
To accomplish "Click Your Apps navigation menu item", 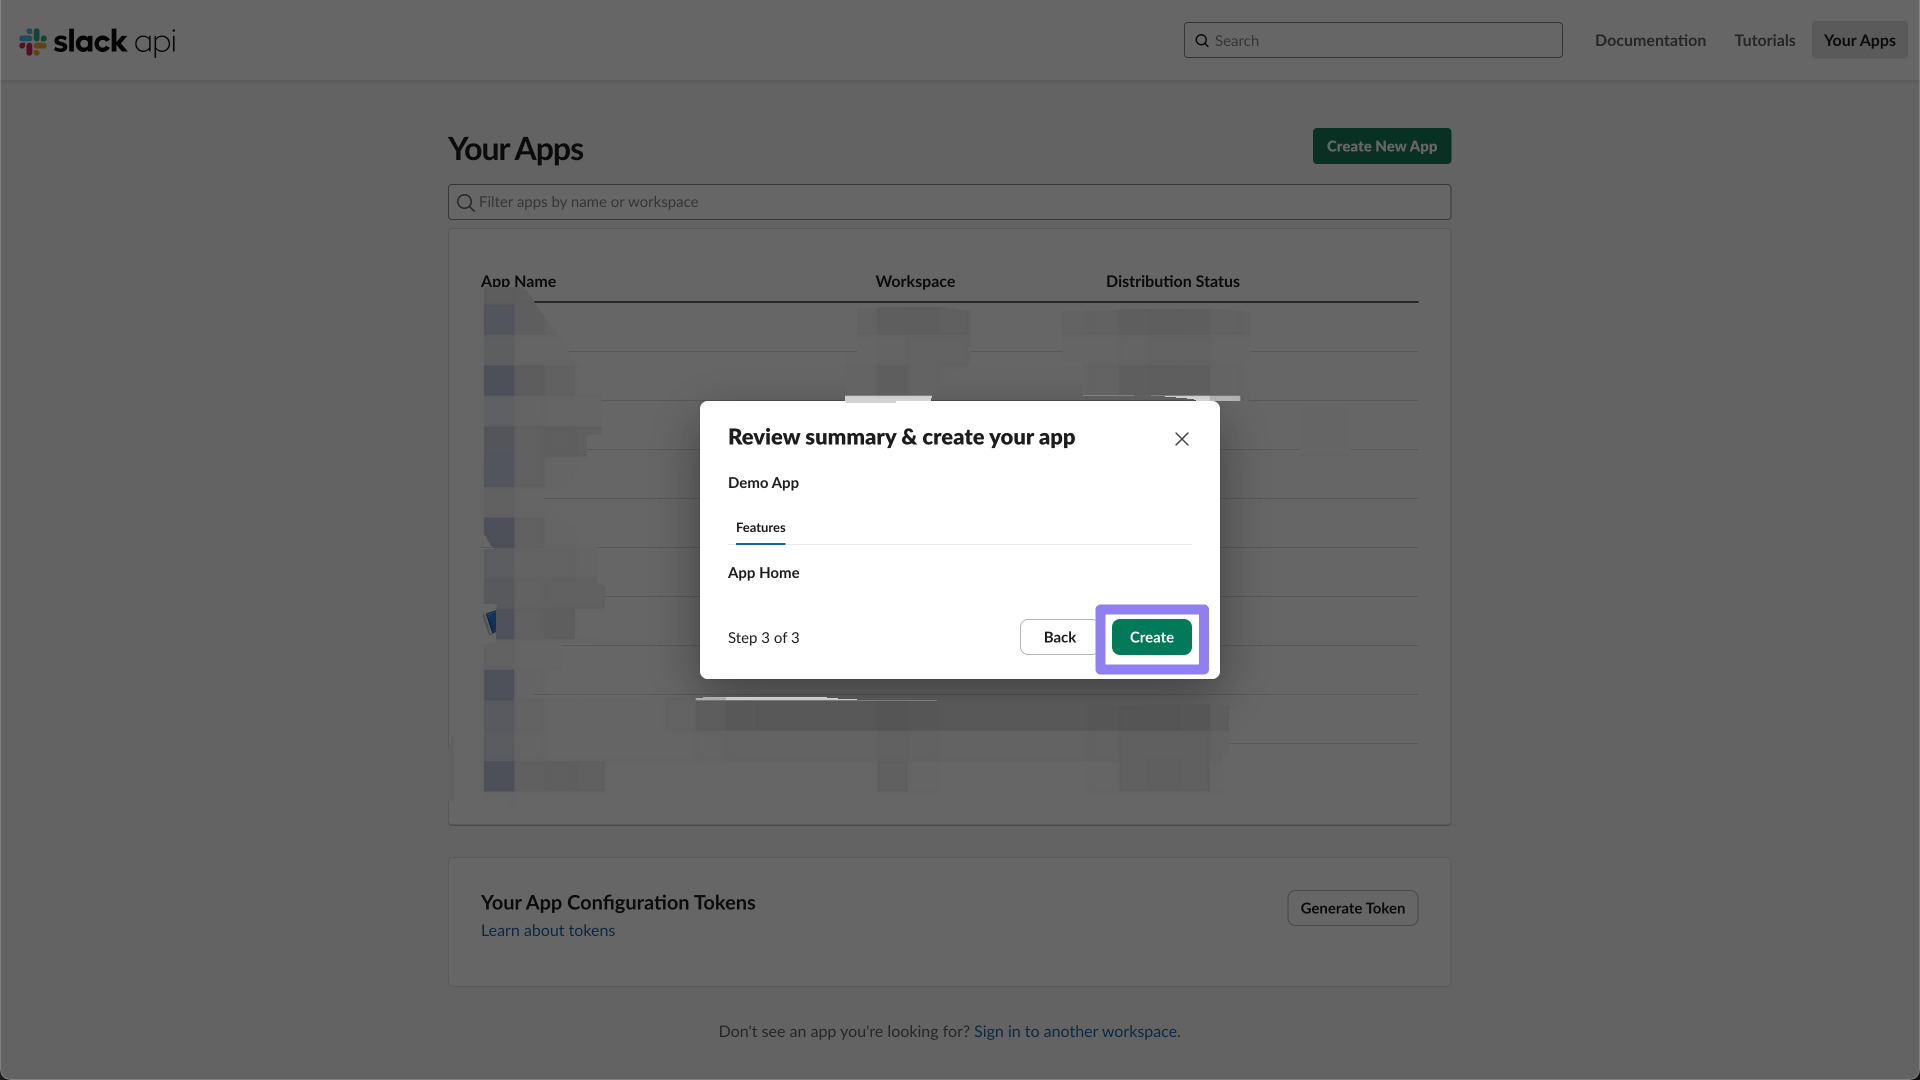I will (x=1859, y=40).
